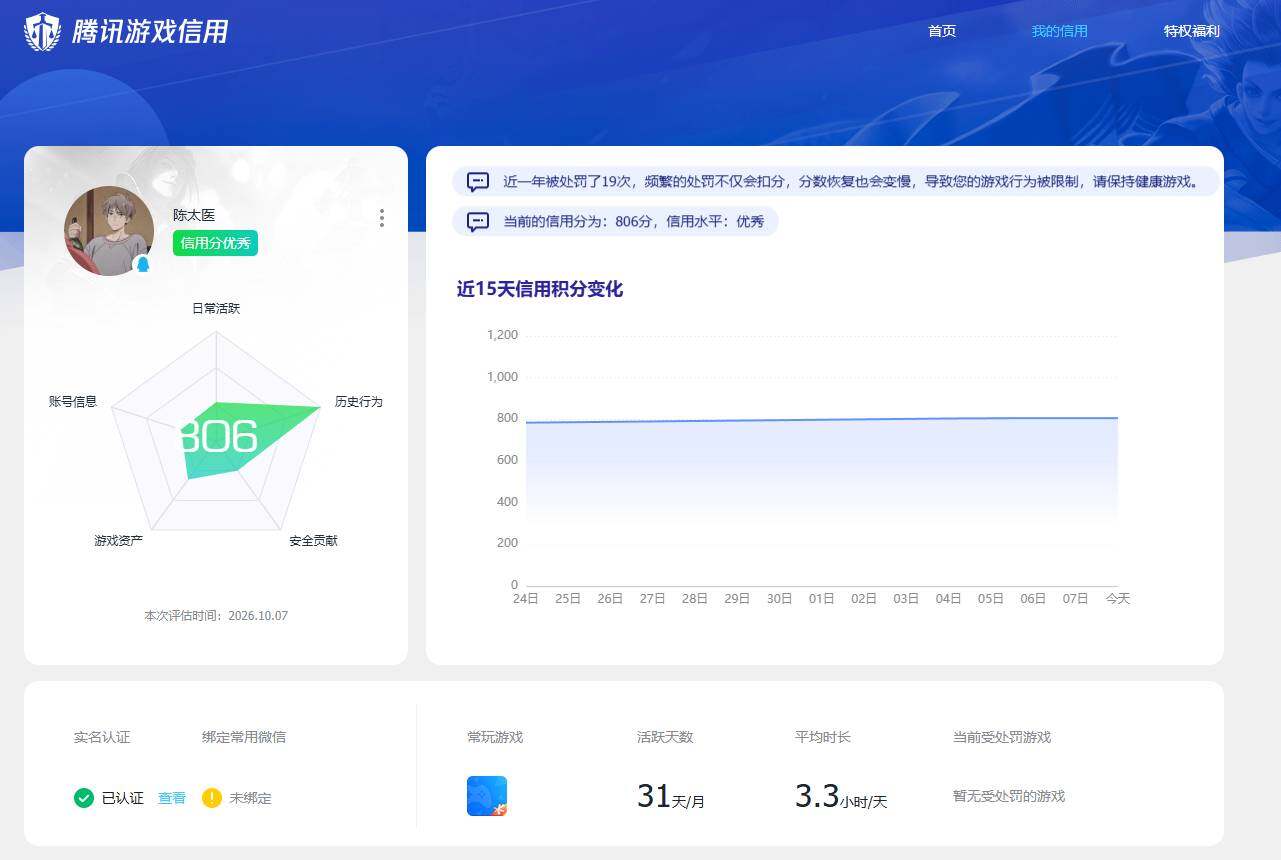This screenshot has height=860, width=1281.
Task: Click the Tencent Game Credit shield logo
Action: [42, 32]
